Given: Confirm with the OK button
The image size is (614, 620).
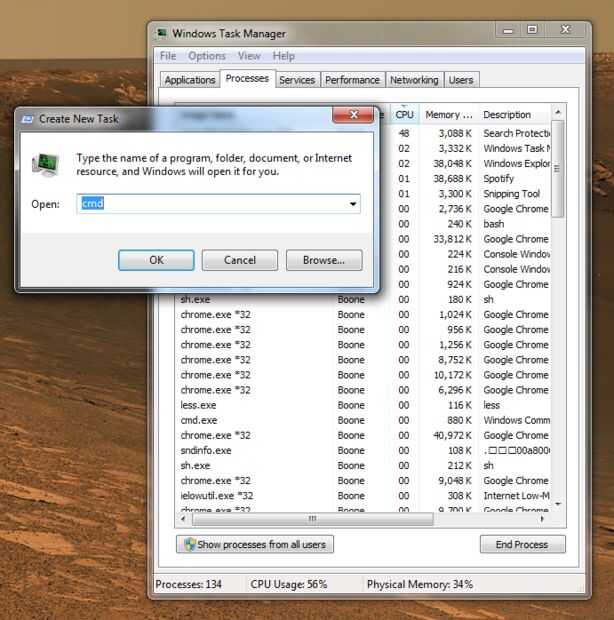Looking at the screenshot, I should [x=156, y=260].
